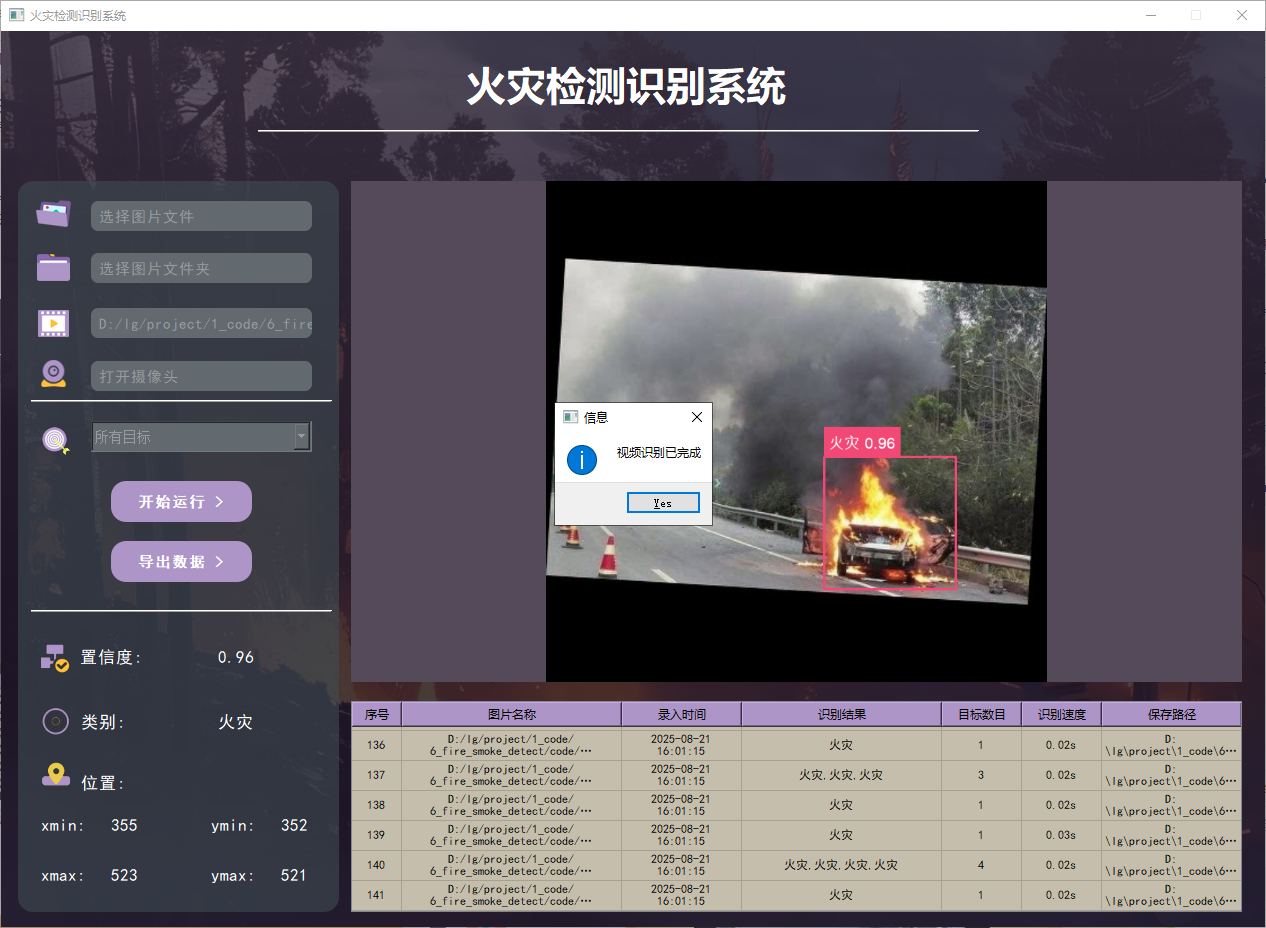Click the ymin value 352

coord(294,826)
